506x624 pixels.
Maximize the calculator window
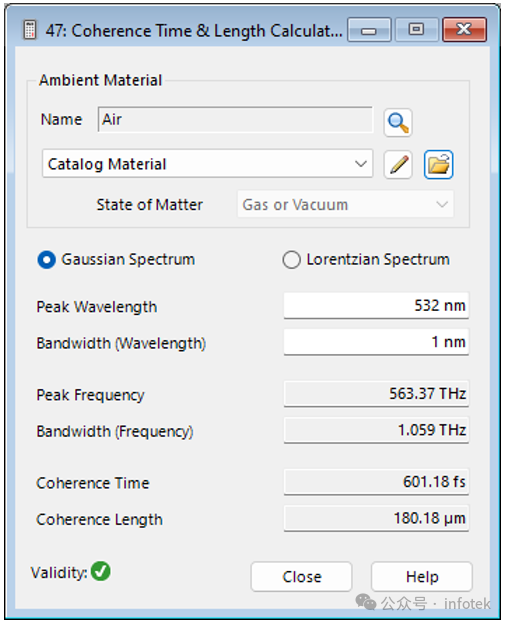pos(416,30)
